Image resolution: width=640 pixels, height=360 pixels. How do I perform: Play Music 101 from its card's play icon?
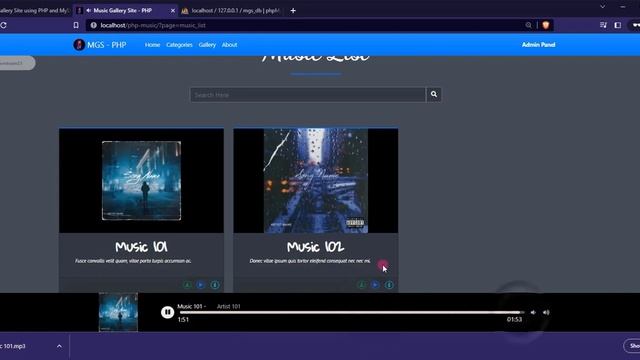click(201, 284)
